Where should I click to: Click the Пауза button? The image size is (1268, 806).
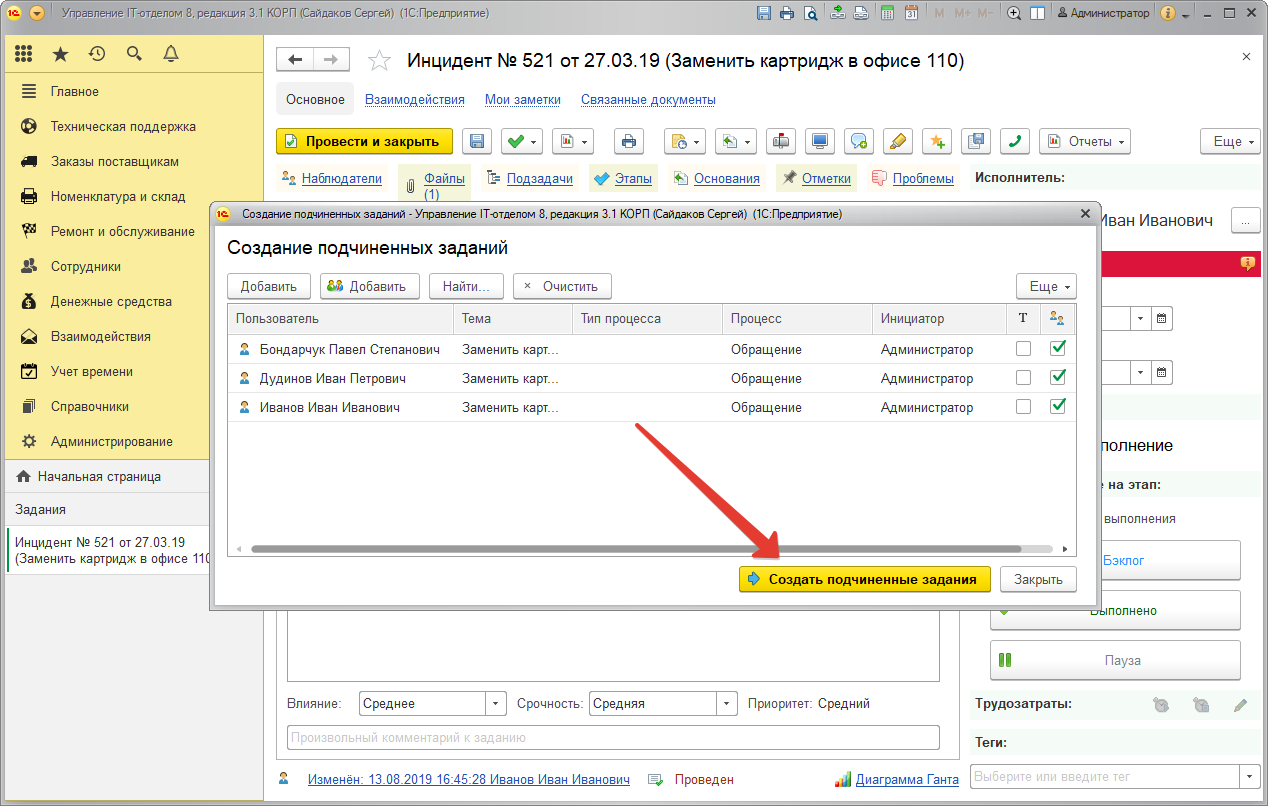click(1115, 660)
